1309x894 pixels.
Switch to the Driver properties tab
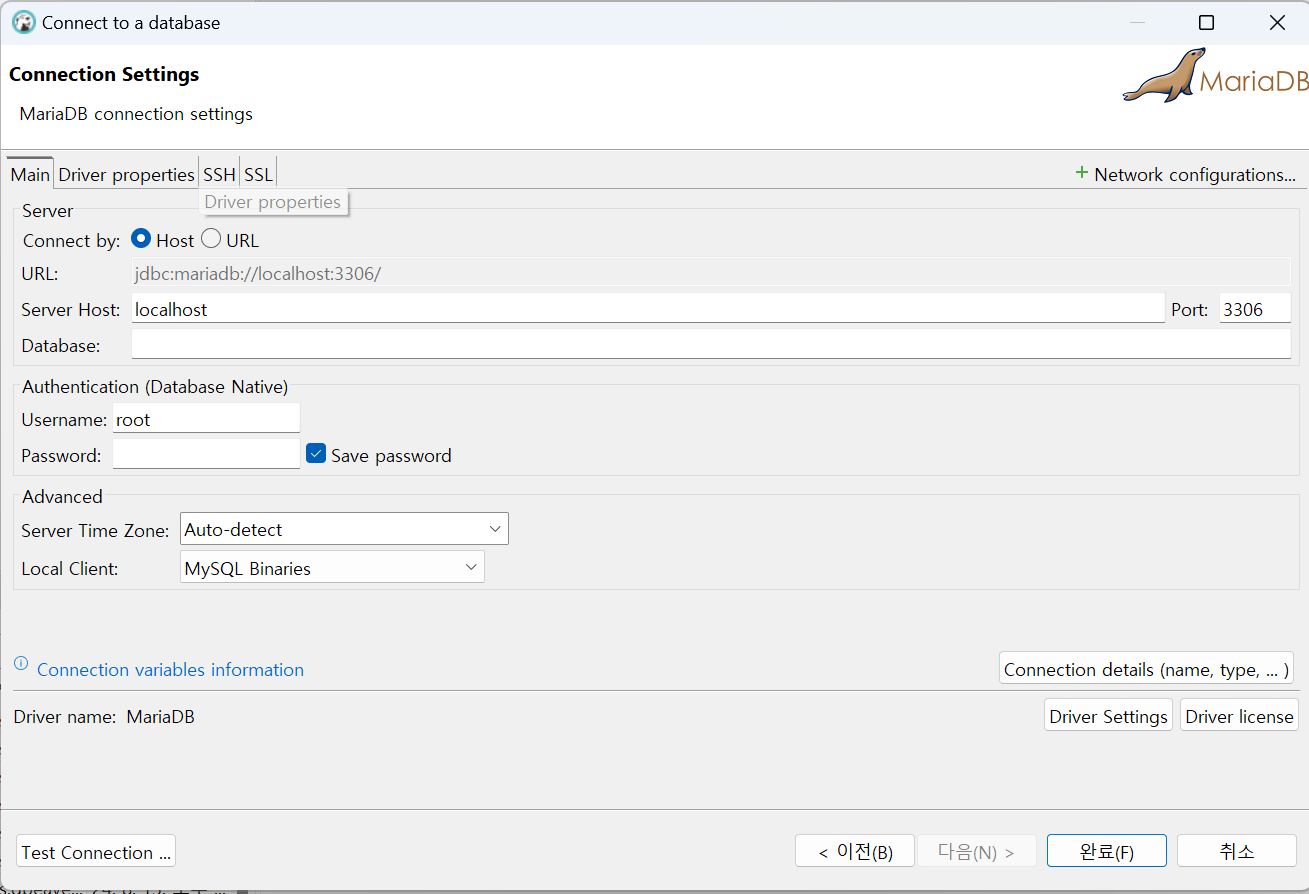click(x=126, y=174)
